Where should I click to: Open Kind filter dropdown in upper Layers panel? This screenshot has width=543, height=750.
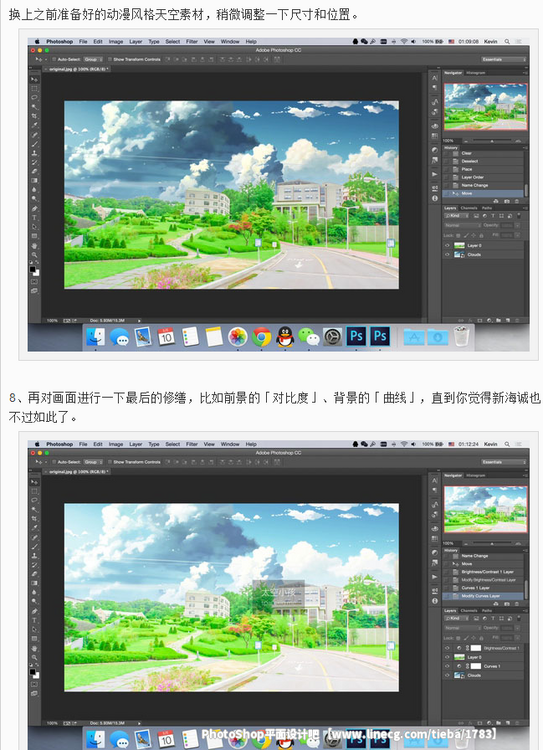pyautogui.click(x=457, y=216)
